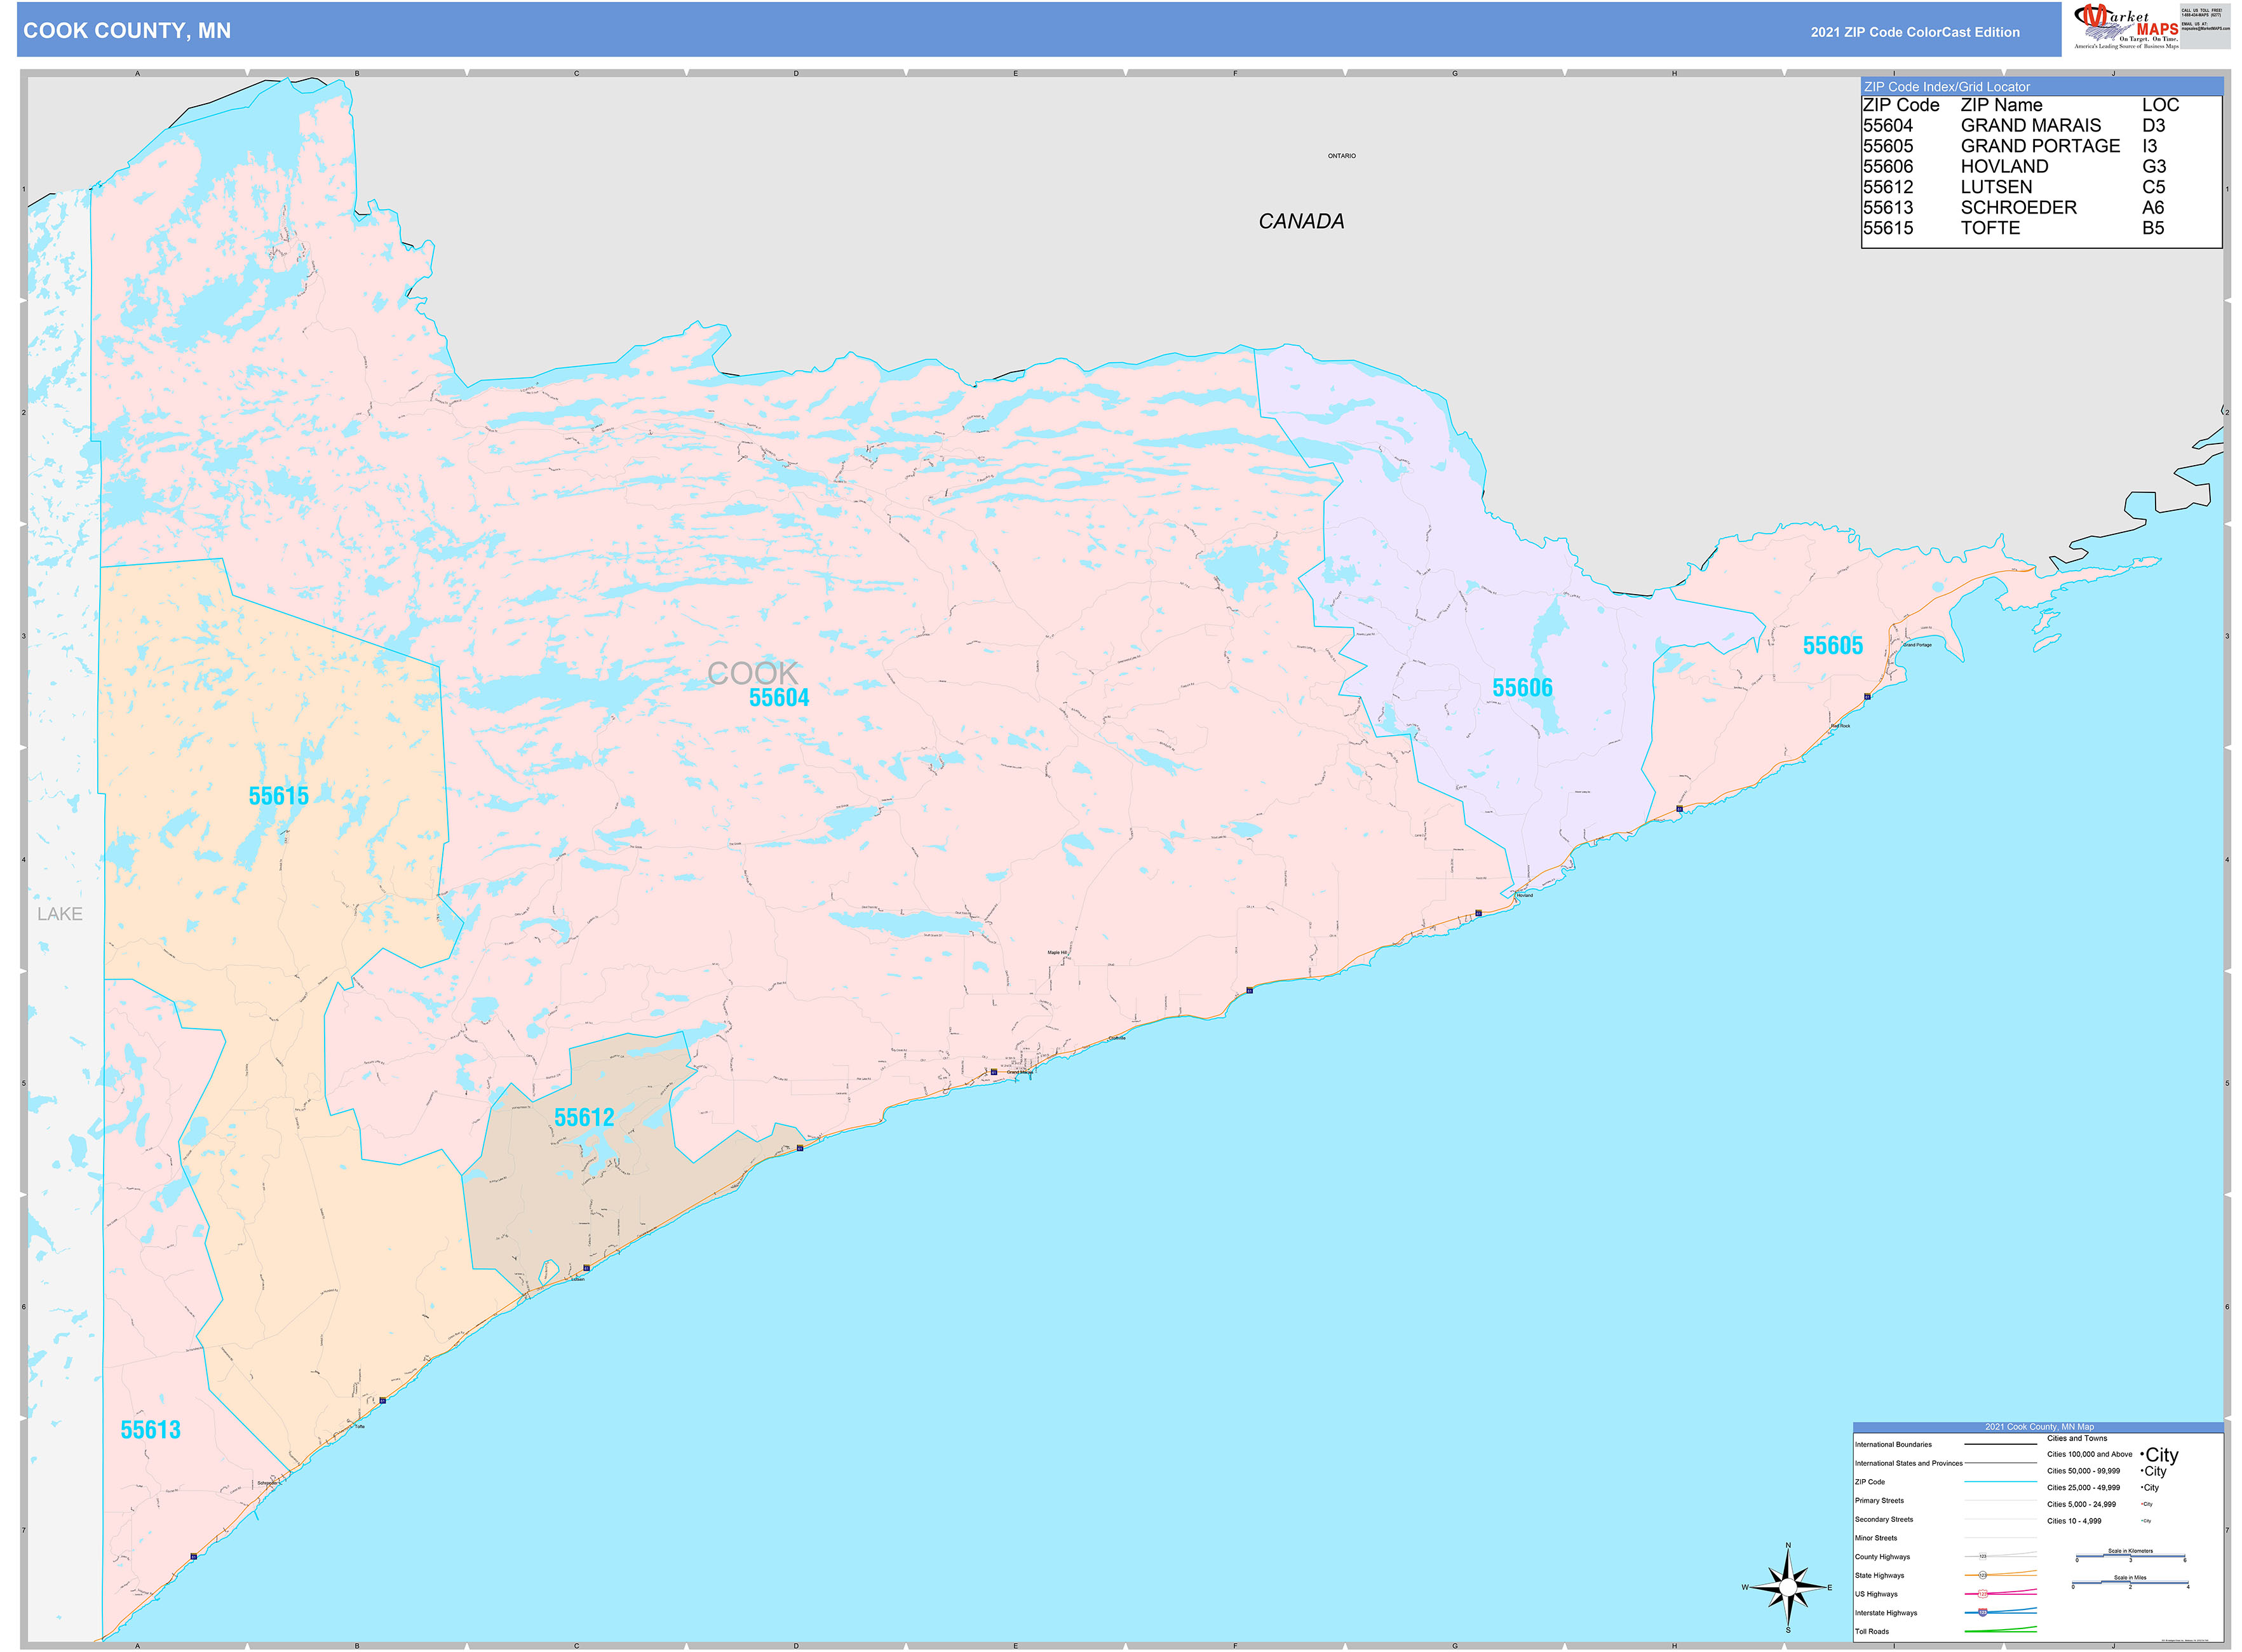Viewport: 2242px width, 1652px height.
Task: Click the State Highways circle symbol in legend
Action: 1982,1575
